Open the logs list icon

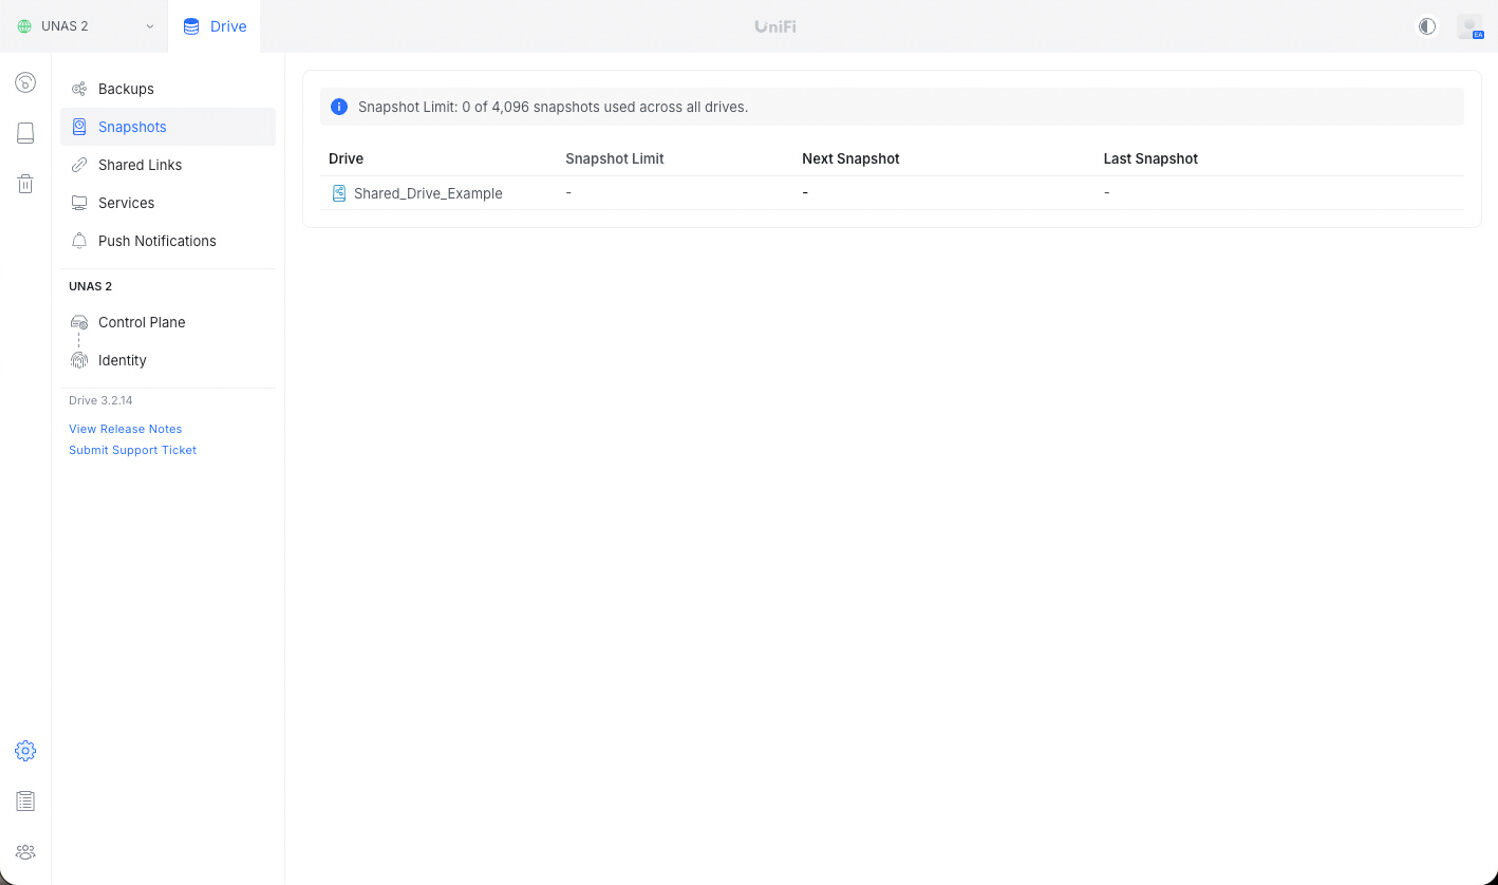pos(26,801)
